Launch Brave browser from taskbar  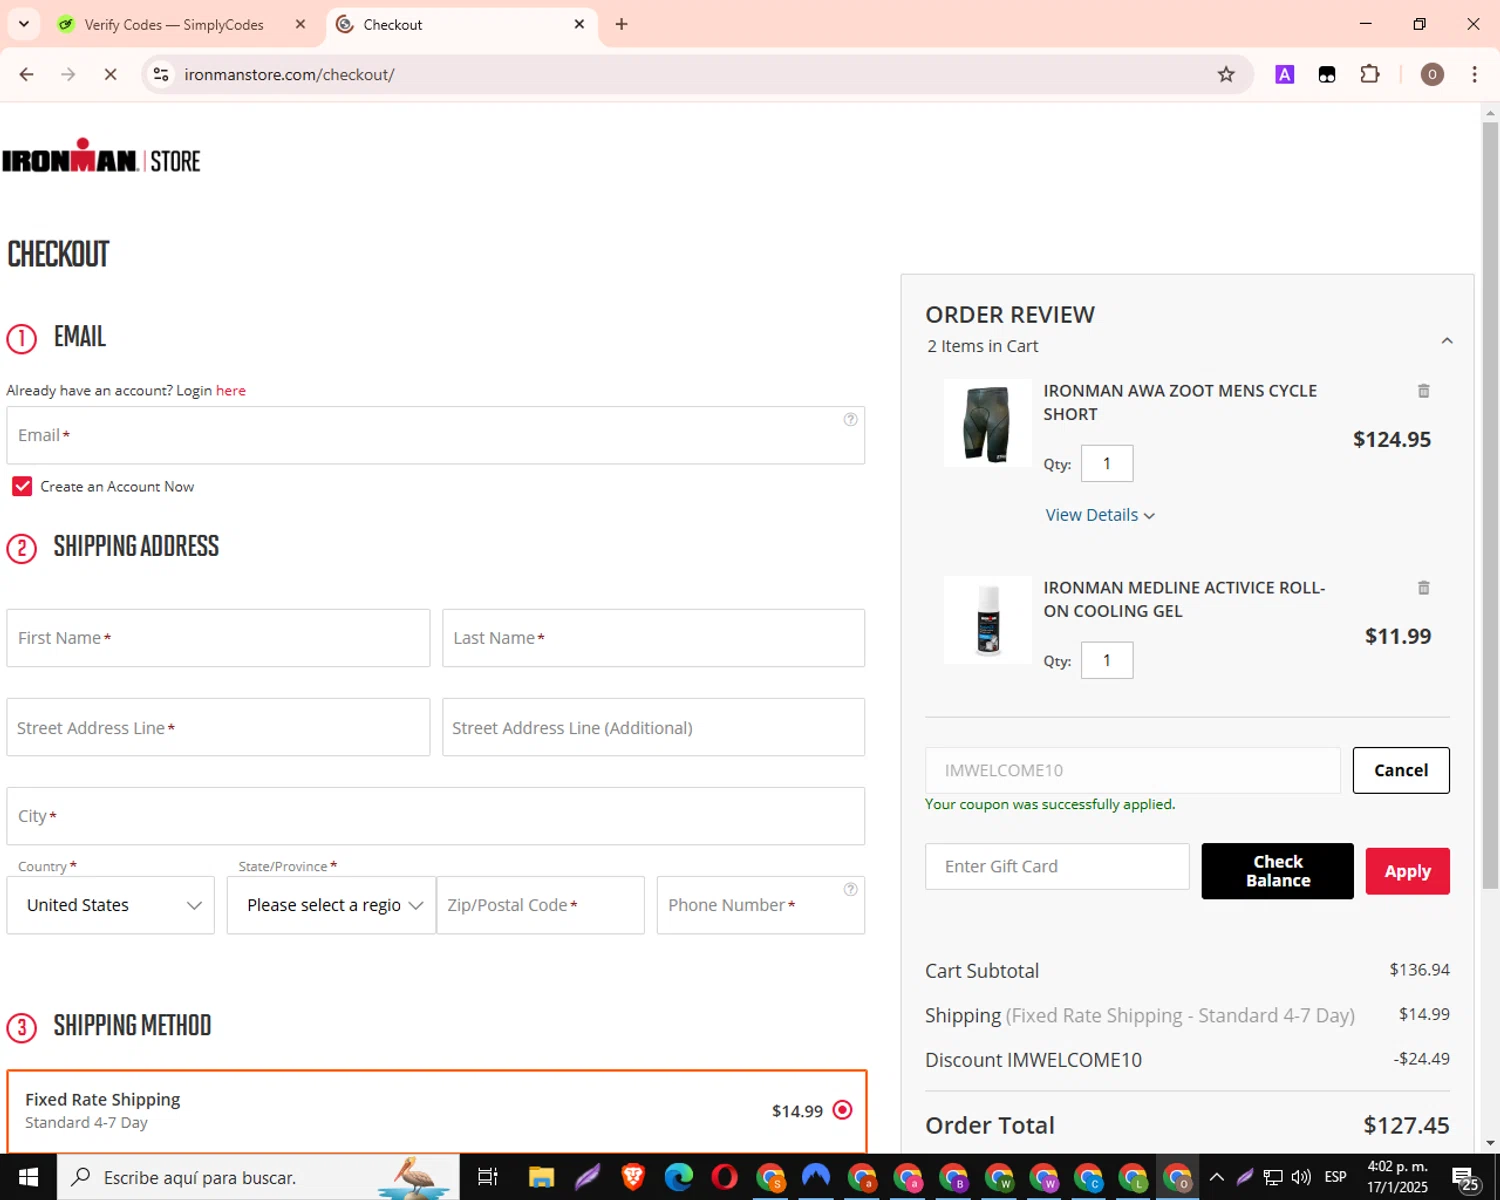633,1177
